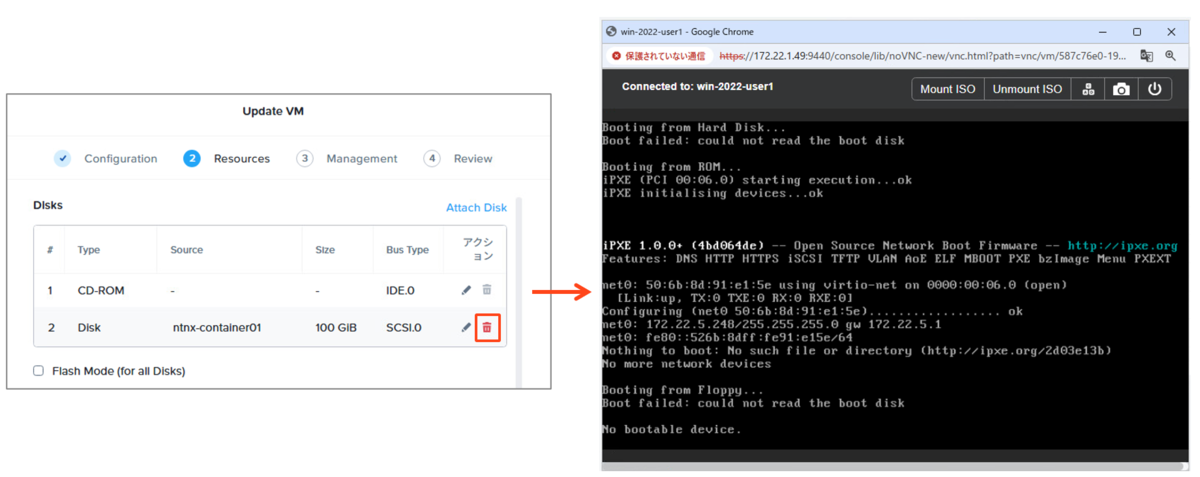Viewport: 1200px width, 477px height.
Task: Click the CD-ROM type cell
Action: point(100,290)
